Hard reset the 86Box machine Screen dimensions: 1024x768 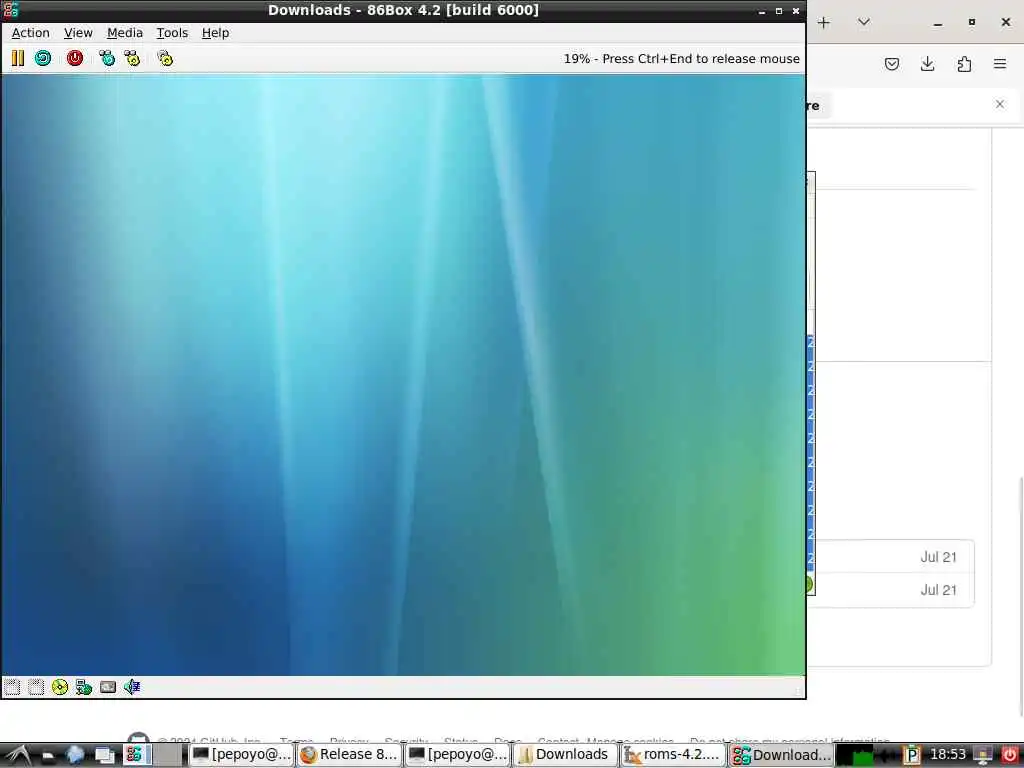43,59
